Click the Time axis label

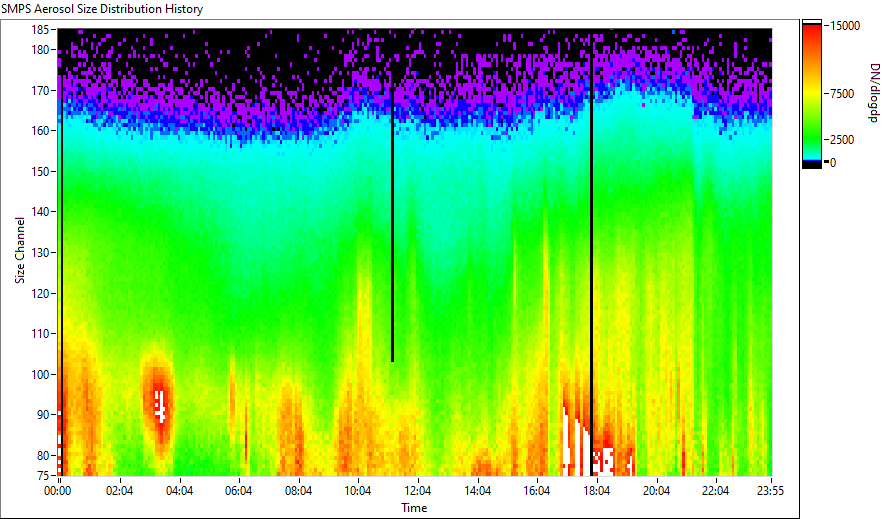(414, 508)
